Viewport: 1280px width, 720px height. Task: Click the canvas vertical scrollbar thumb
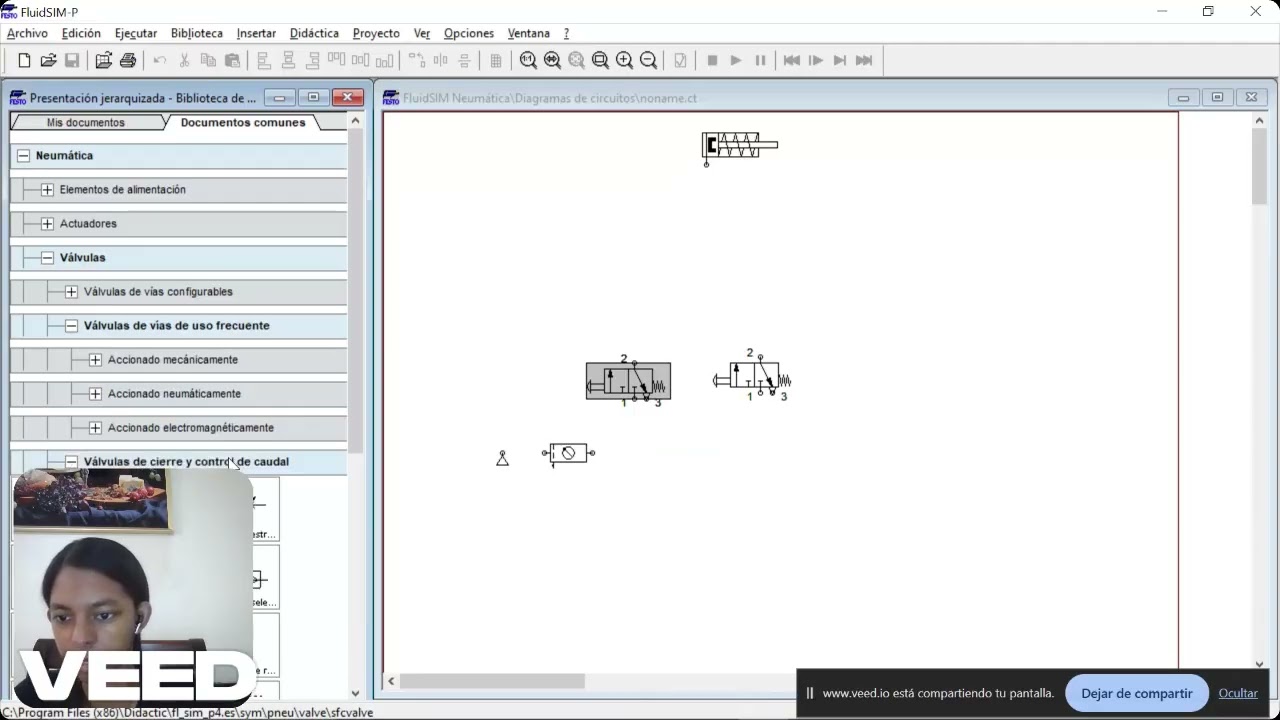coord(1259,167)
